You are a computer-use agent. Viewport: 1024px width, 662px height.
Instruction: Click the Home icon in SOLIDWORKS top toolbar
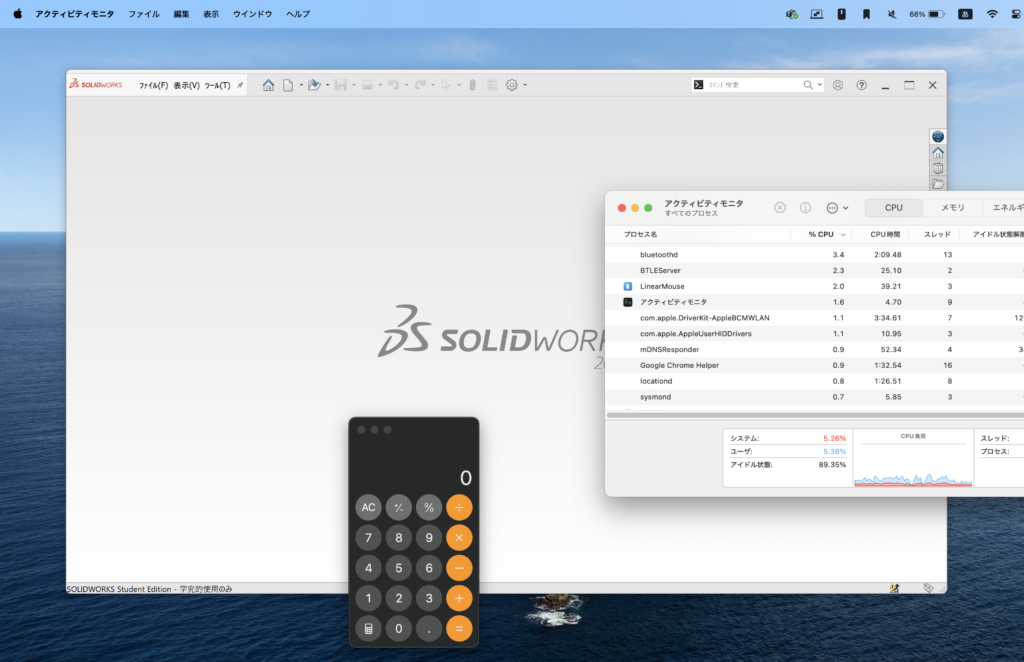point(268,85)
